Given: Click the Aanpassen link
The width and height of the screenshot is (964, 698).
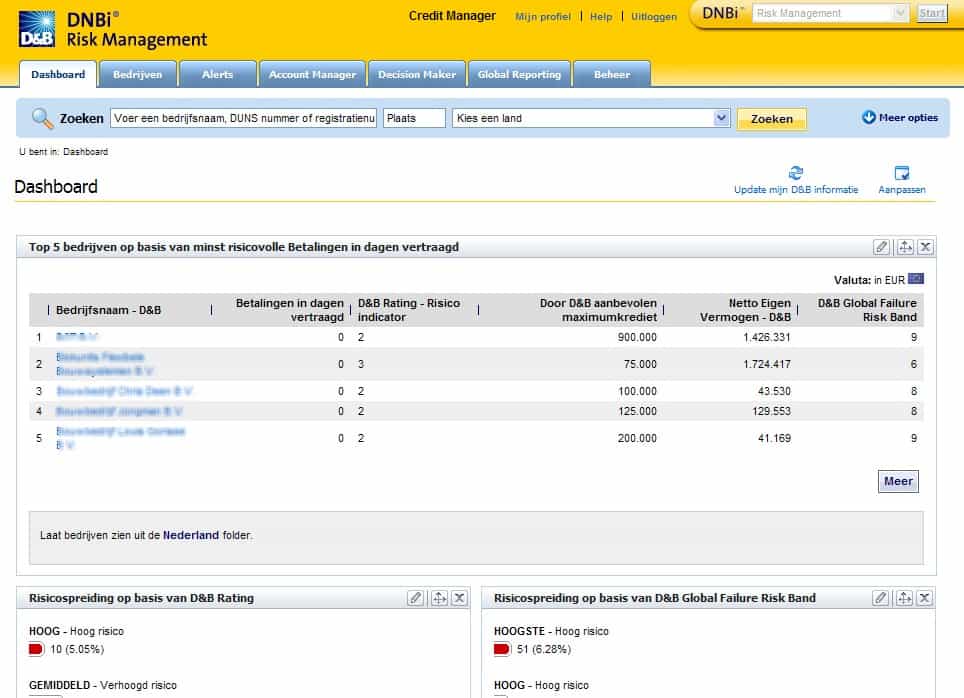Looking at the screenshot, I should click(x=902, y=189).
